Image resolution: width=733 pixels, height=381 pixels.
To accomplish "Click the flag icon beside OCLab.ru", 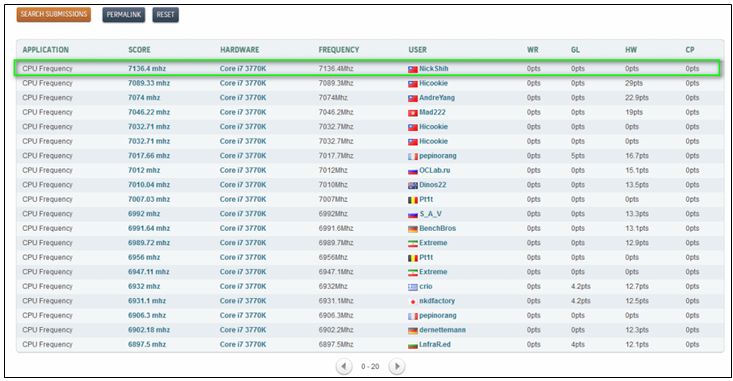I will coord(412,171).
